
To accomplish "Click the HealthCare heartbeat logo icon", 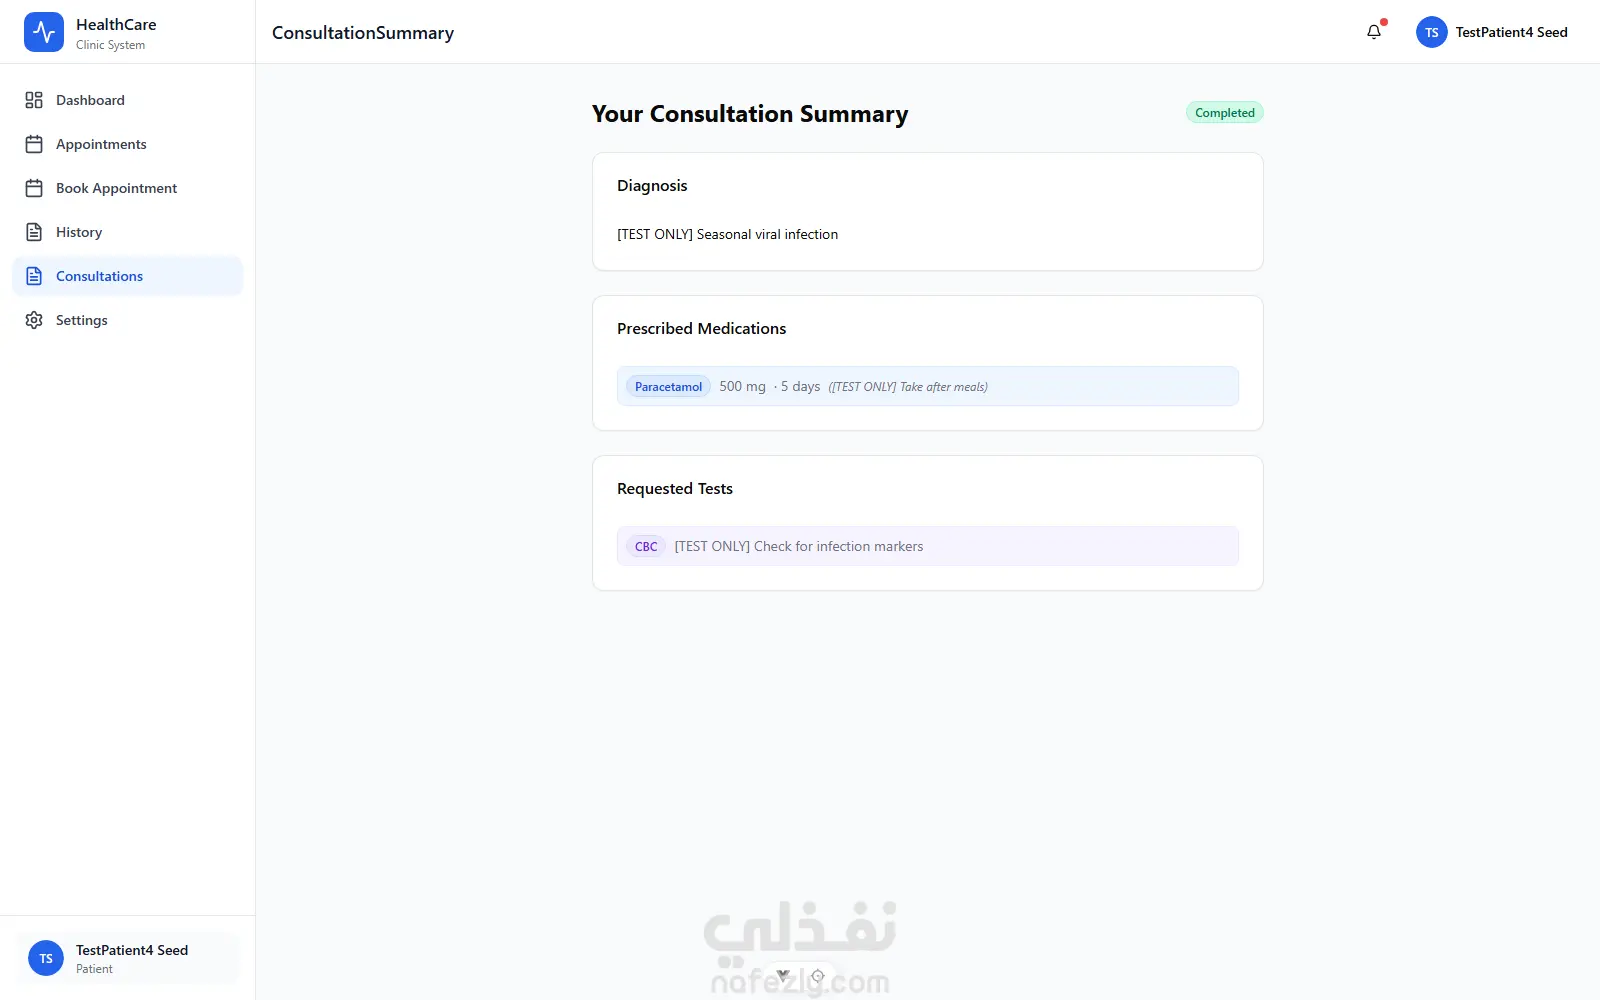I will [44, 32].
